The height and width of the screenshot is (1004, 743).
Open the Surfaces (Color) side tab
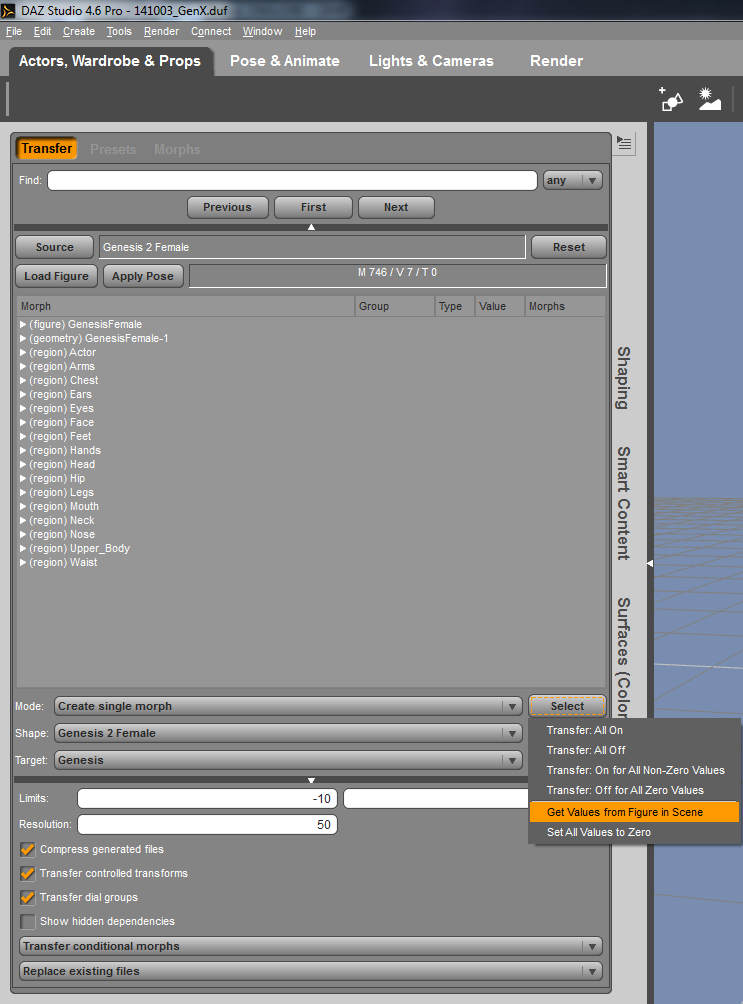coord(623,657)
